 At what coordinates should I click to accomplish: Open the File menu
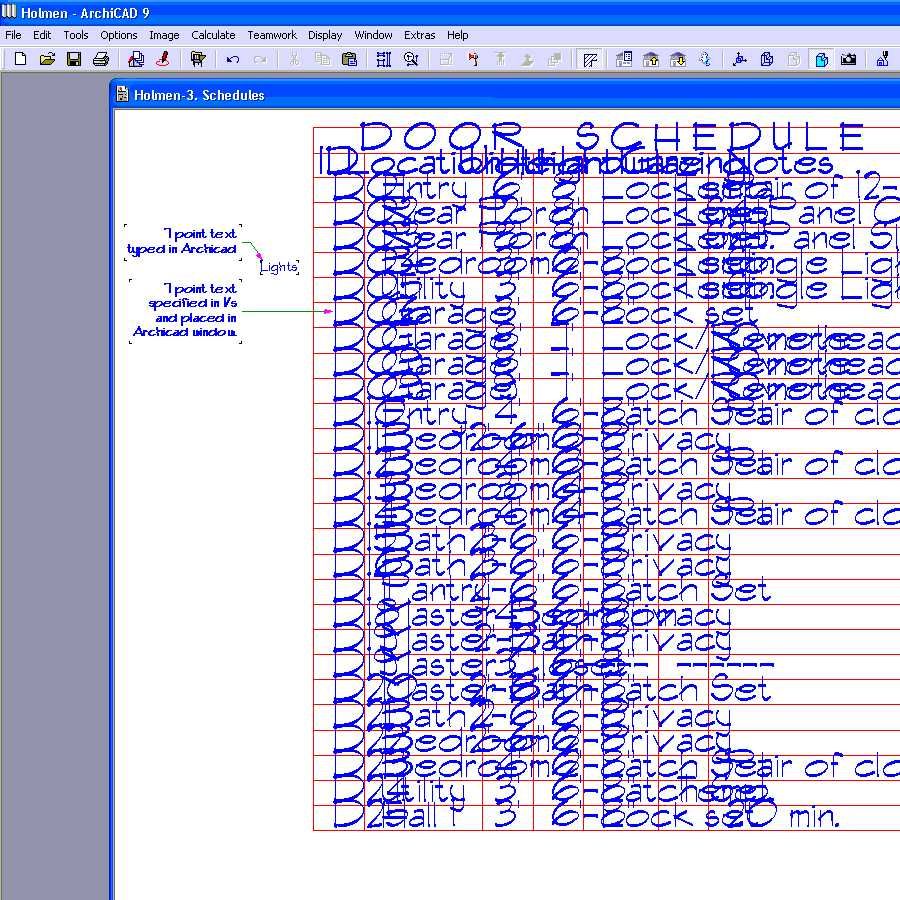click(13, 35)
